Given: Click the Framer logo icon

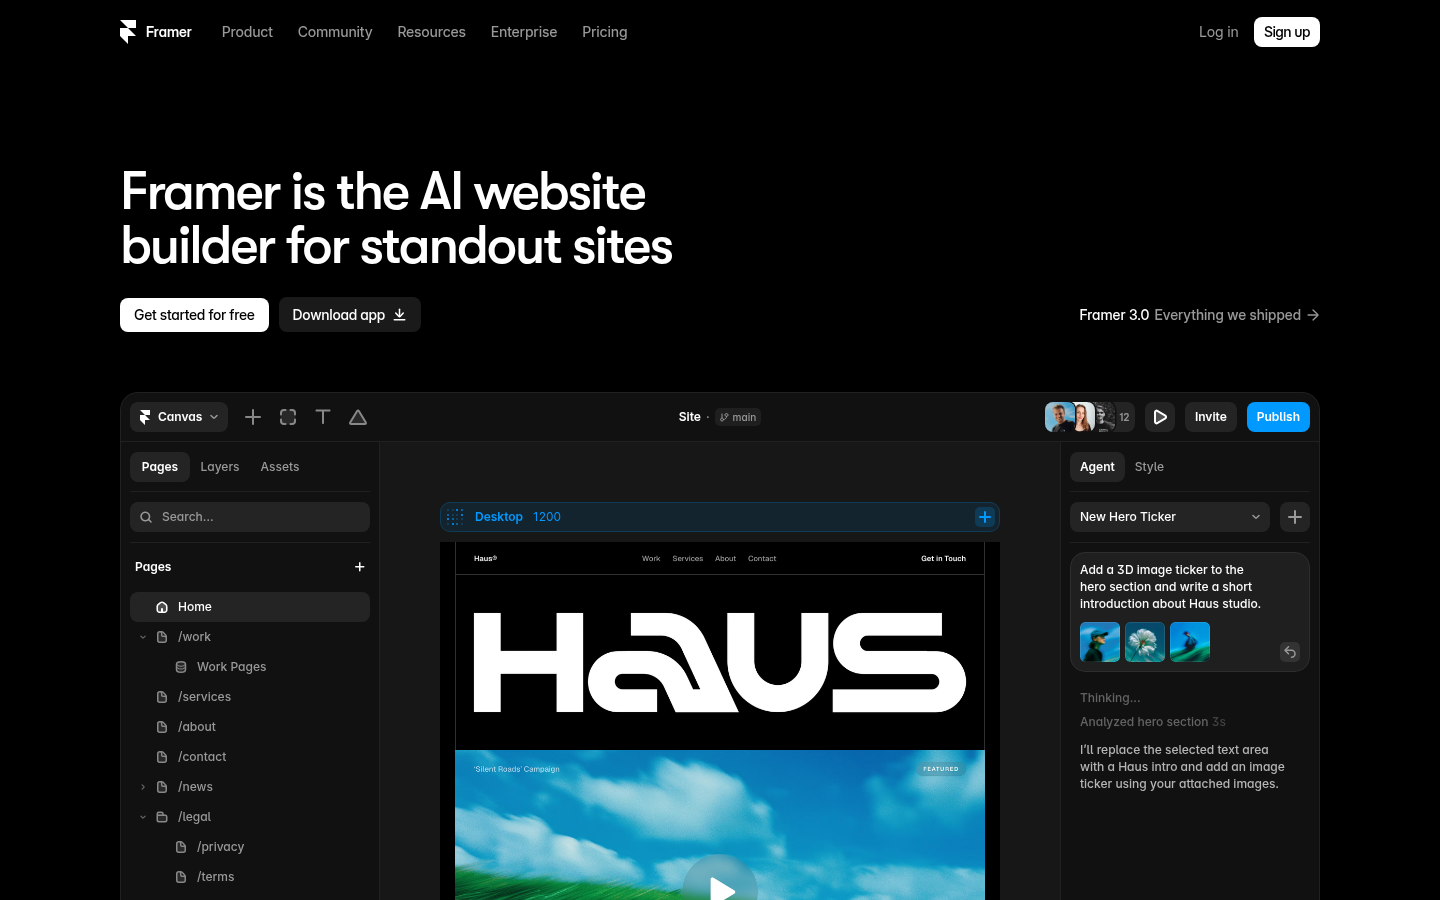Looking at the screenshot, I should pos(128,32).
